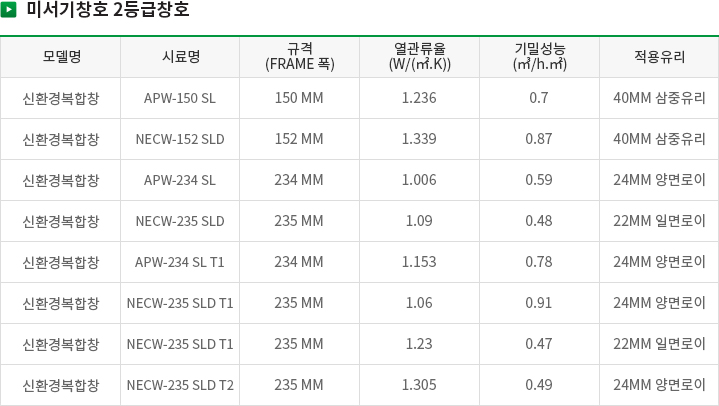Select the 적용유리 column header
Screen dimensions: 719x406
click(659, 57)
